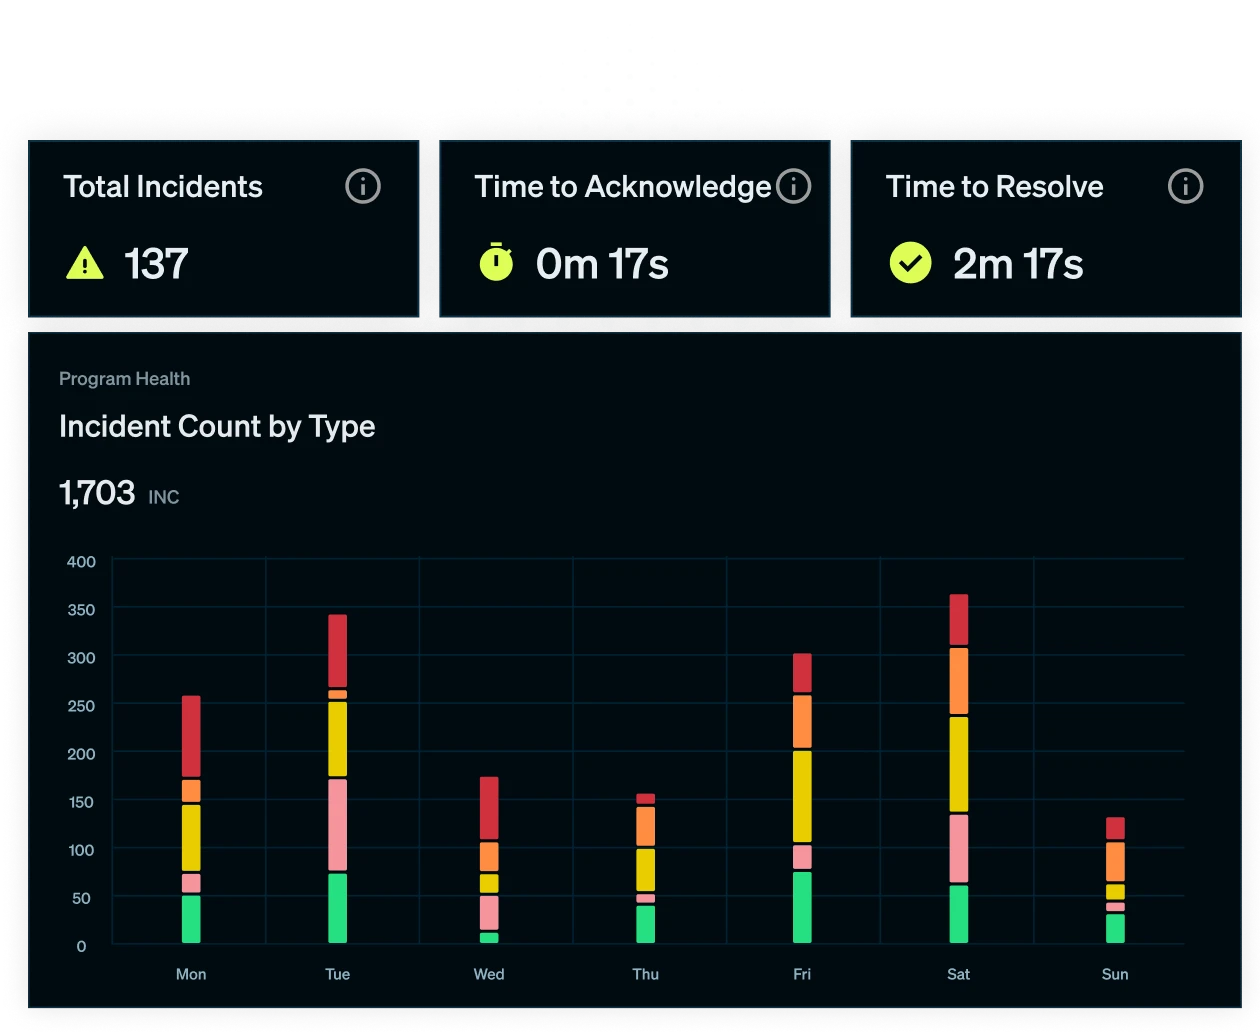Click the Incident Count by Type heading
Screen dimensions: 1260x1032
(x=217, y=426)
